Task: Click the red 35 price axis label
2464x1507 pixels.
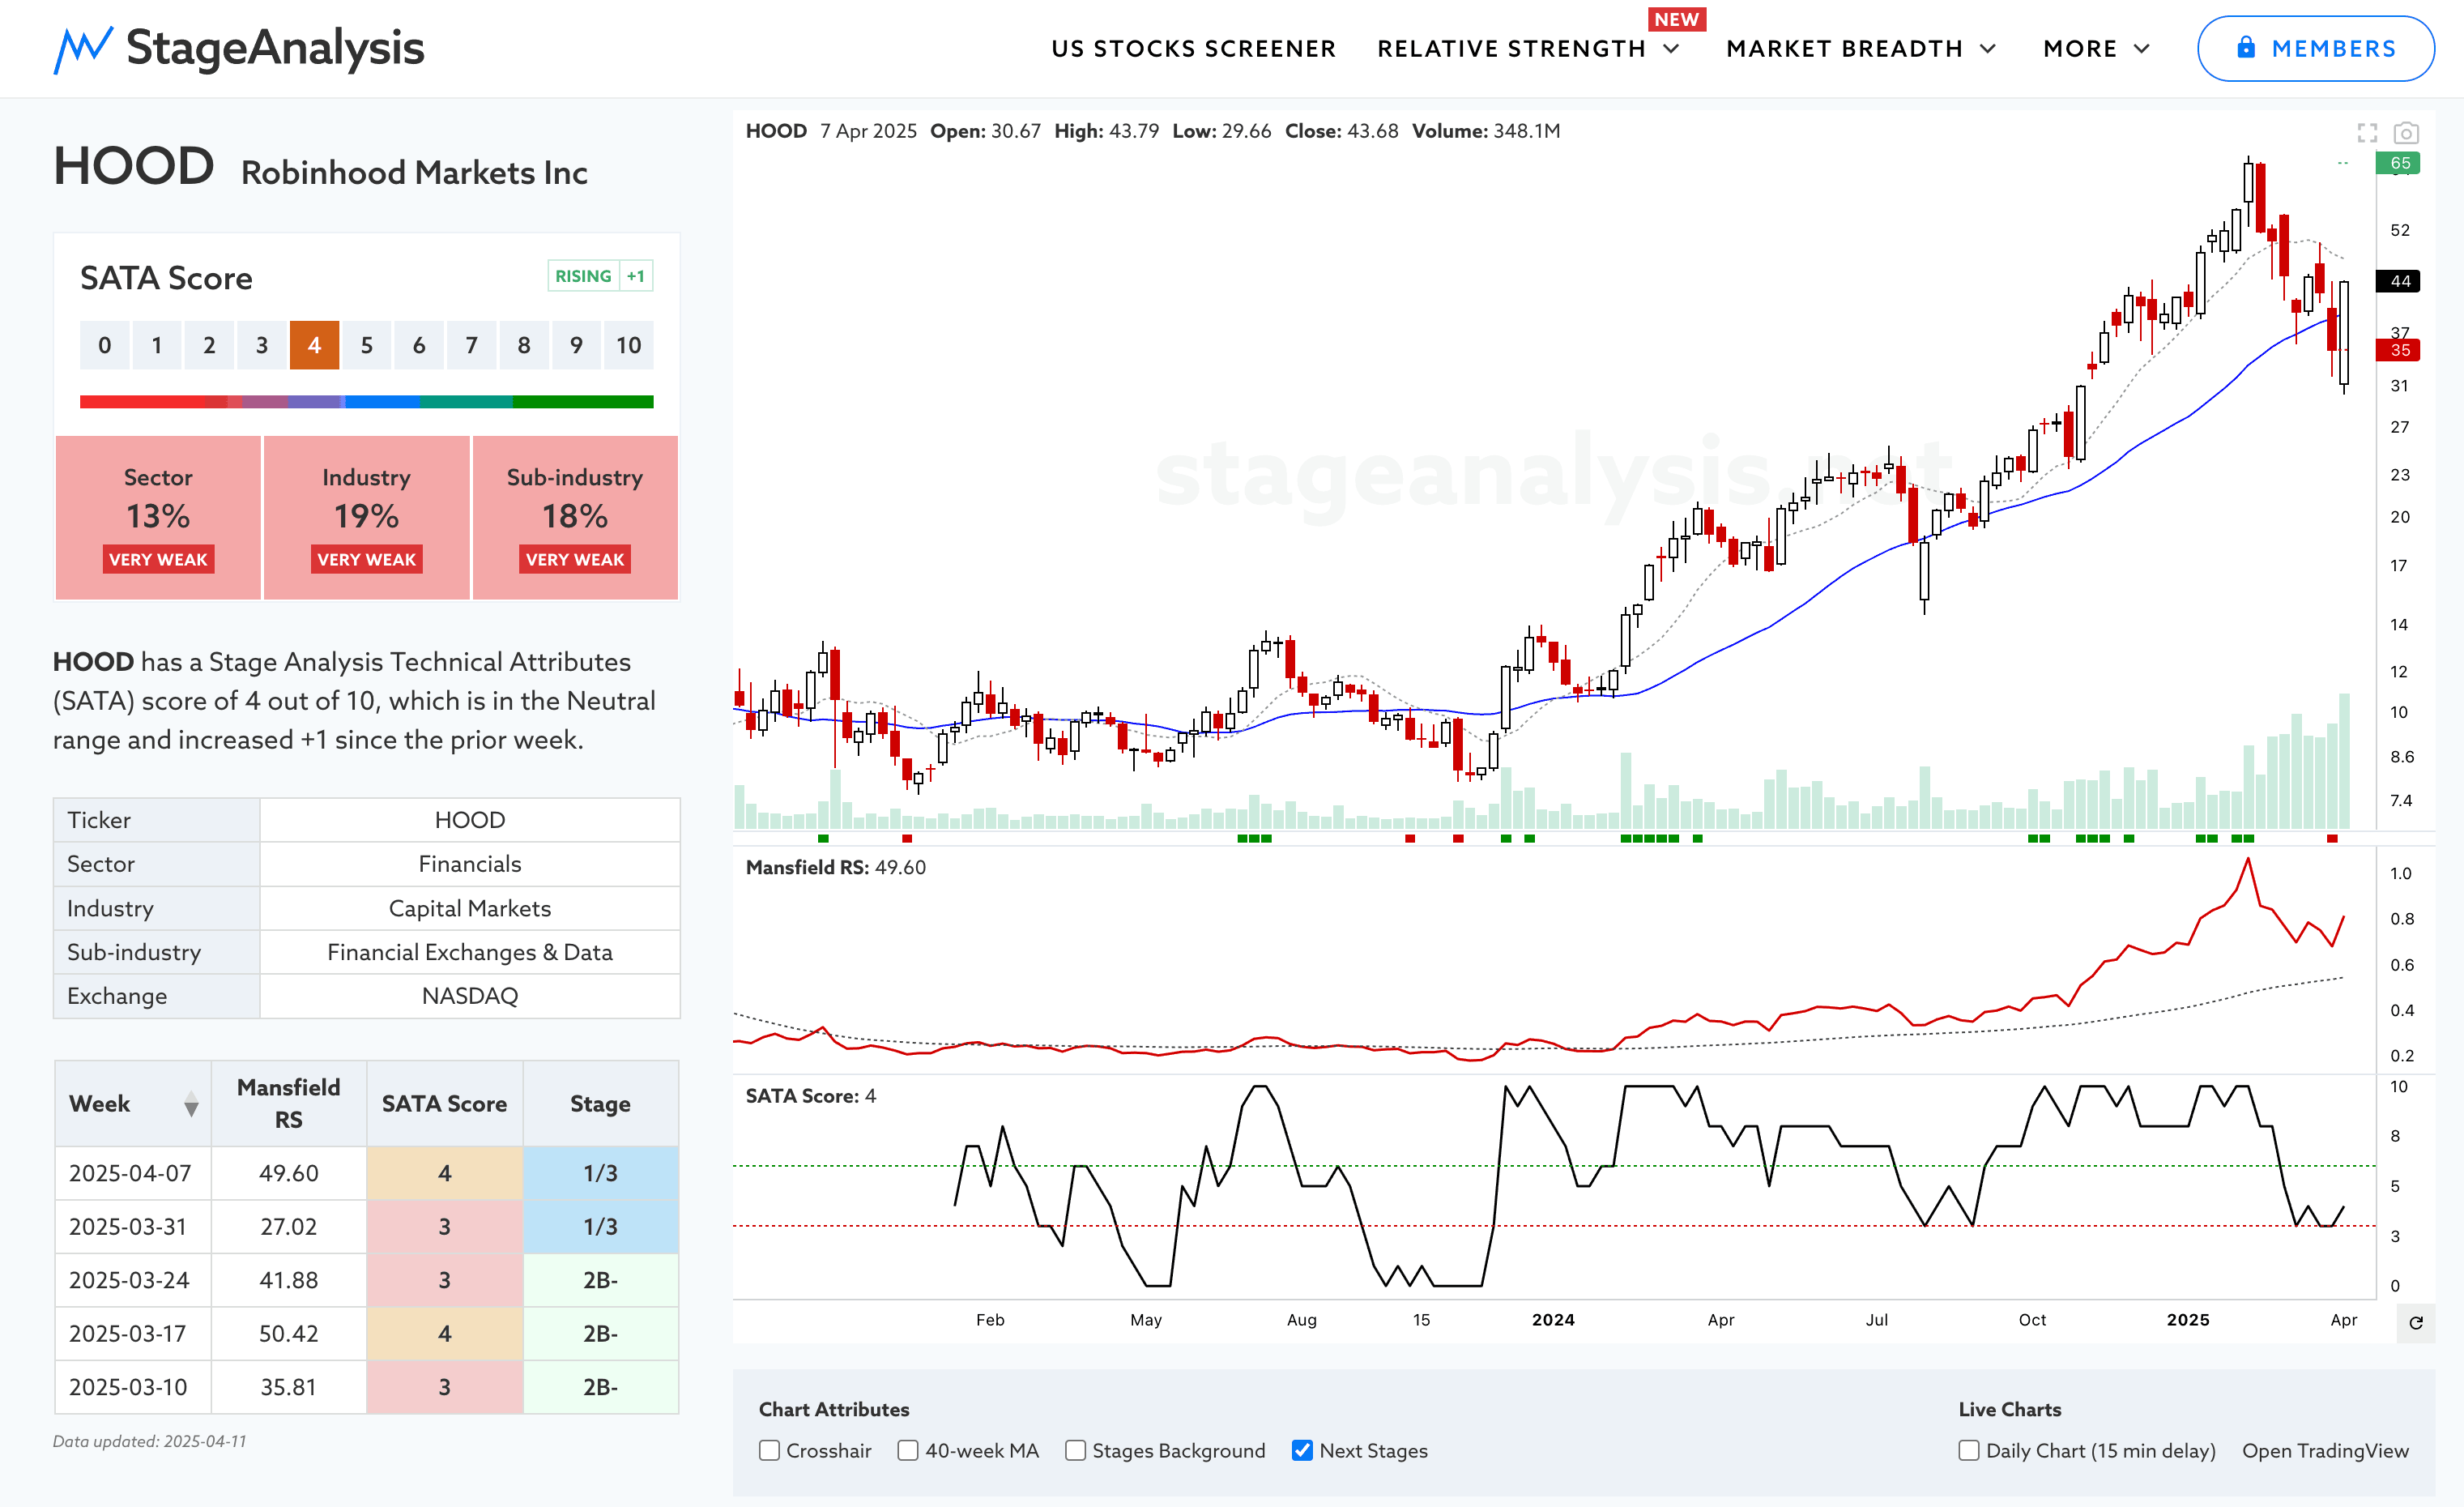Action: point(2399,350)
